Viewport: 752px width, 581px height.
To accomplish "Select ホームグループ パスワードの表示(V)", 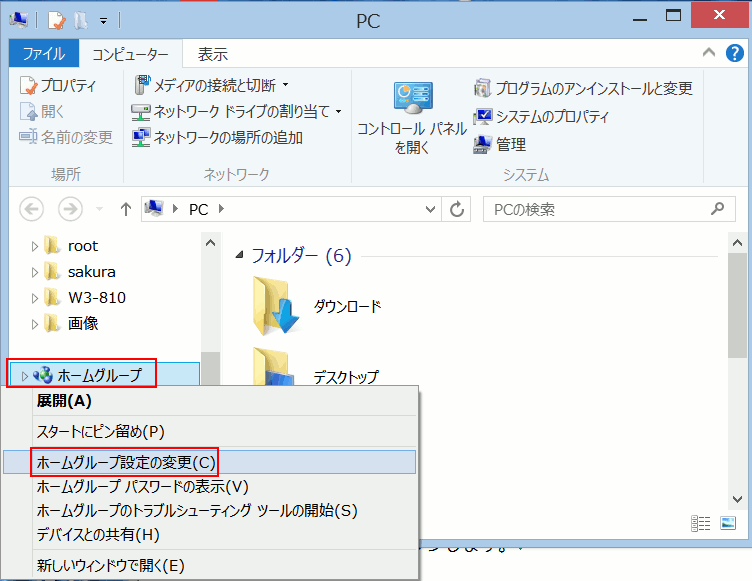I will point(142,487).
